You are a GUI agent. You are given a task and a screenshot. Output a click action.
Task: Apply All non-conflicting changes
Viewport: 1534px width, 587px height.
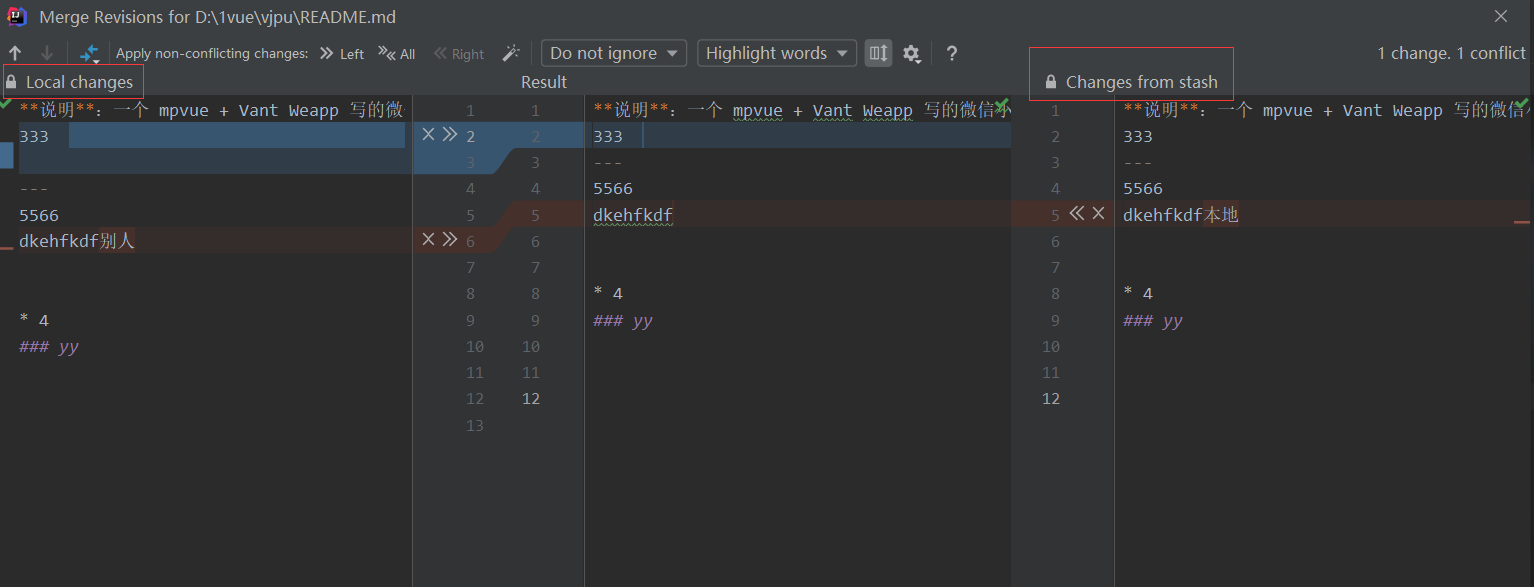pyautogui.click(x=397, y=54)
